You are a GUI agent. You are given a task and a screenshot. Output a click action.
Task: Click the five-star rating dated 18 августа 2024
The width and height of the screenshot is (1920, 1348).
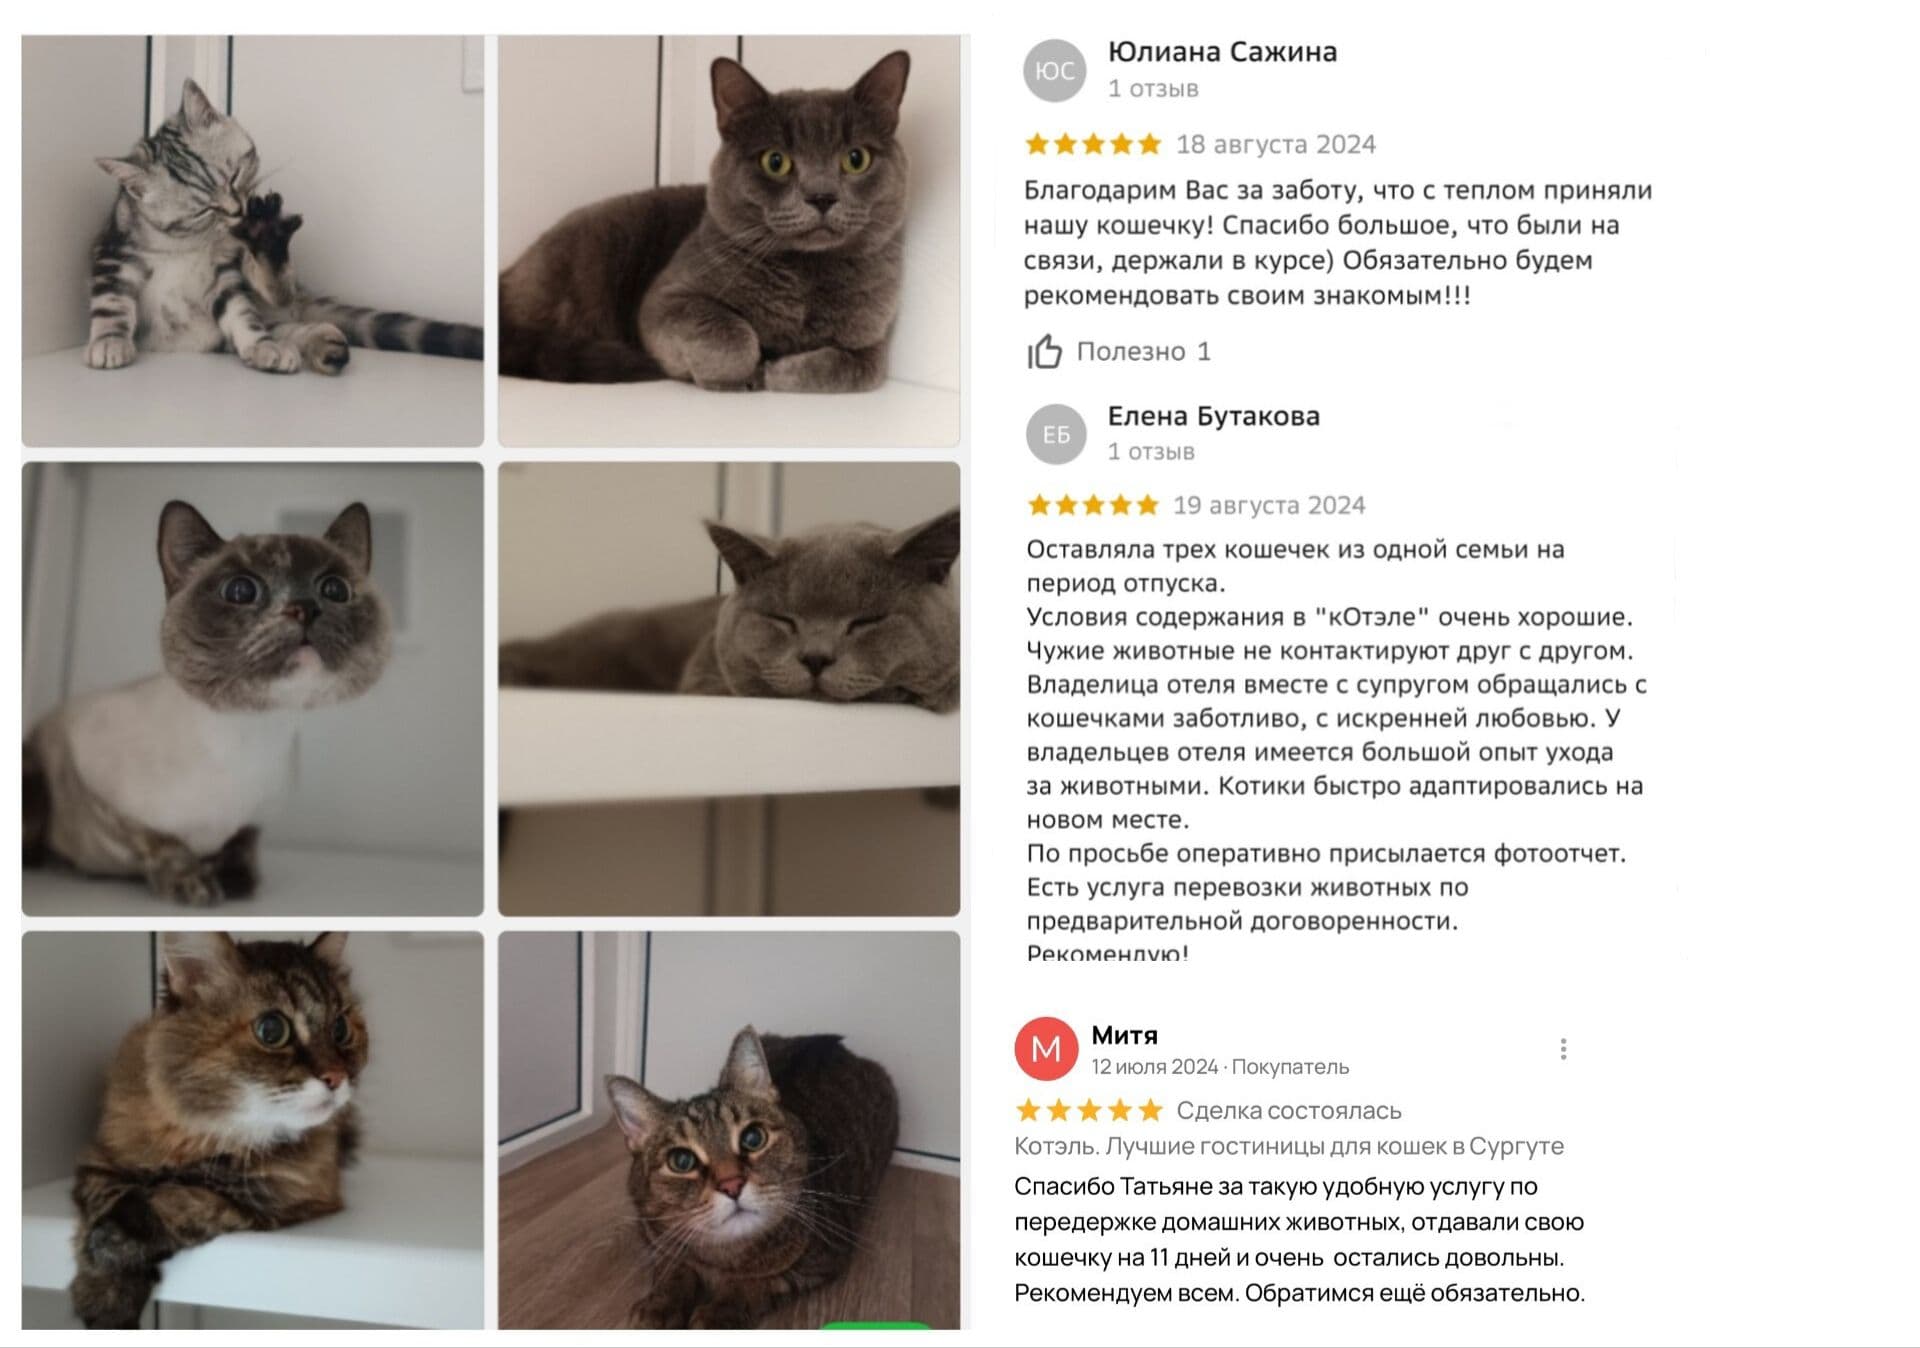pos(1093,144)
